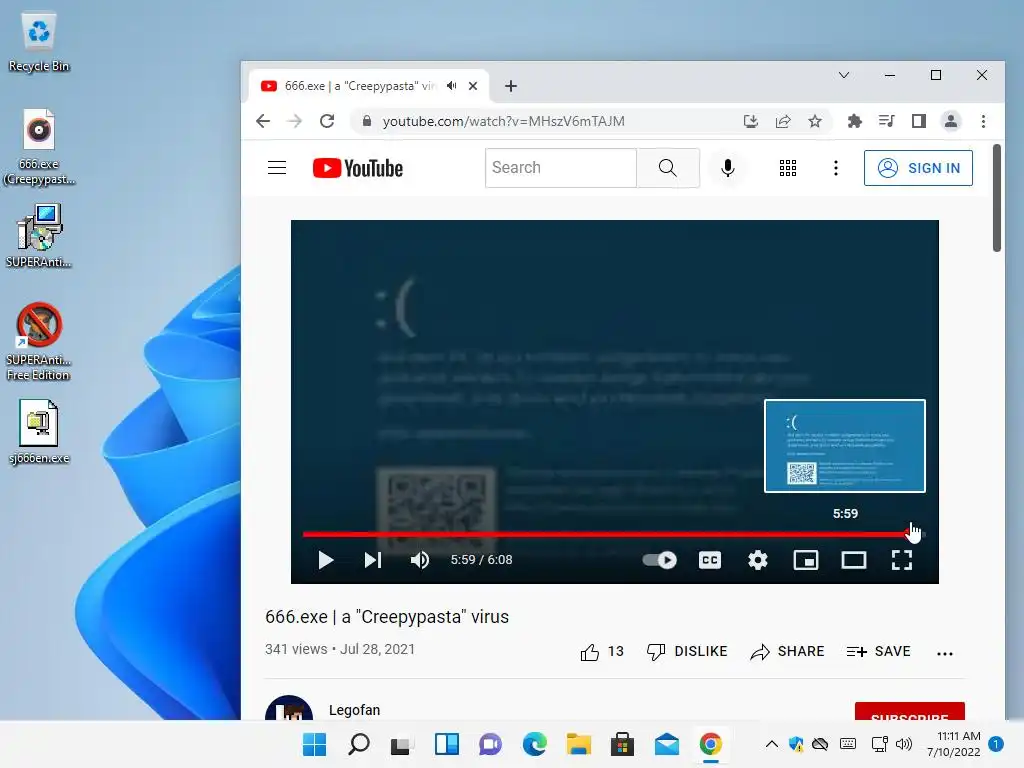The height and width of the screenshot is (768, 1024).
Task: Select 666.exe (Creepypast... desktop file
Action: pyautogui.click(x=39, y=148)
